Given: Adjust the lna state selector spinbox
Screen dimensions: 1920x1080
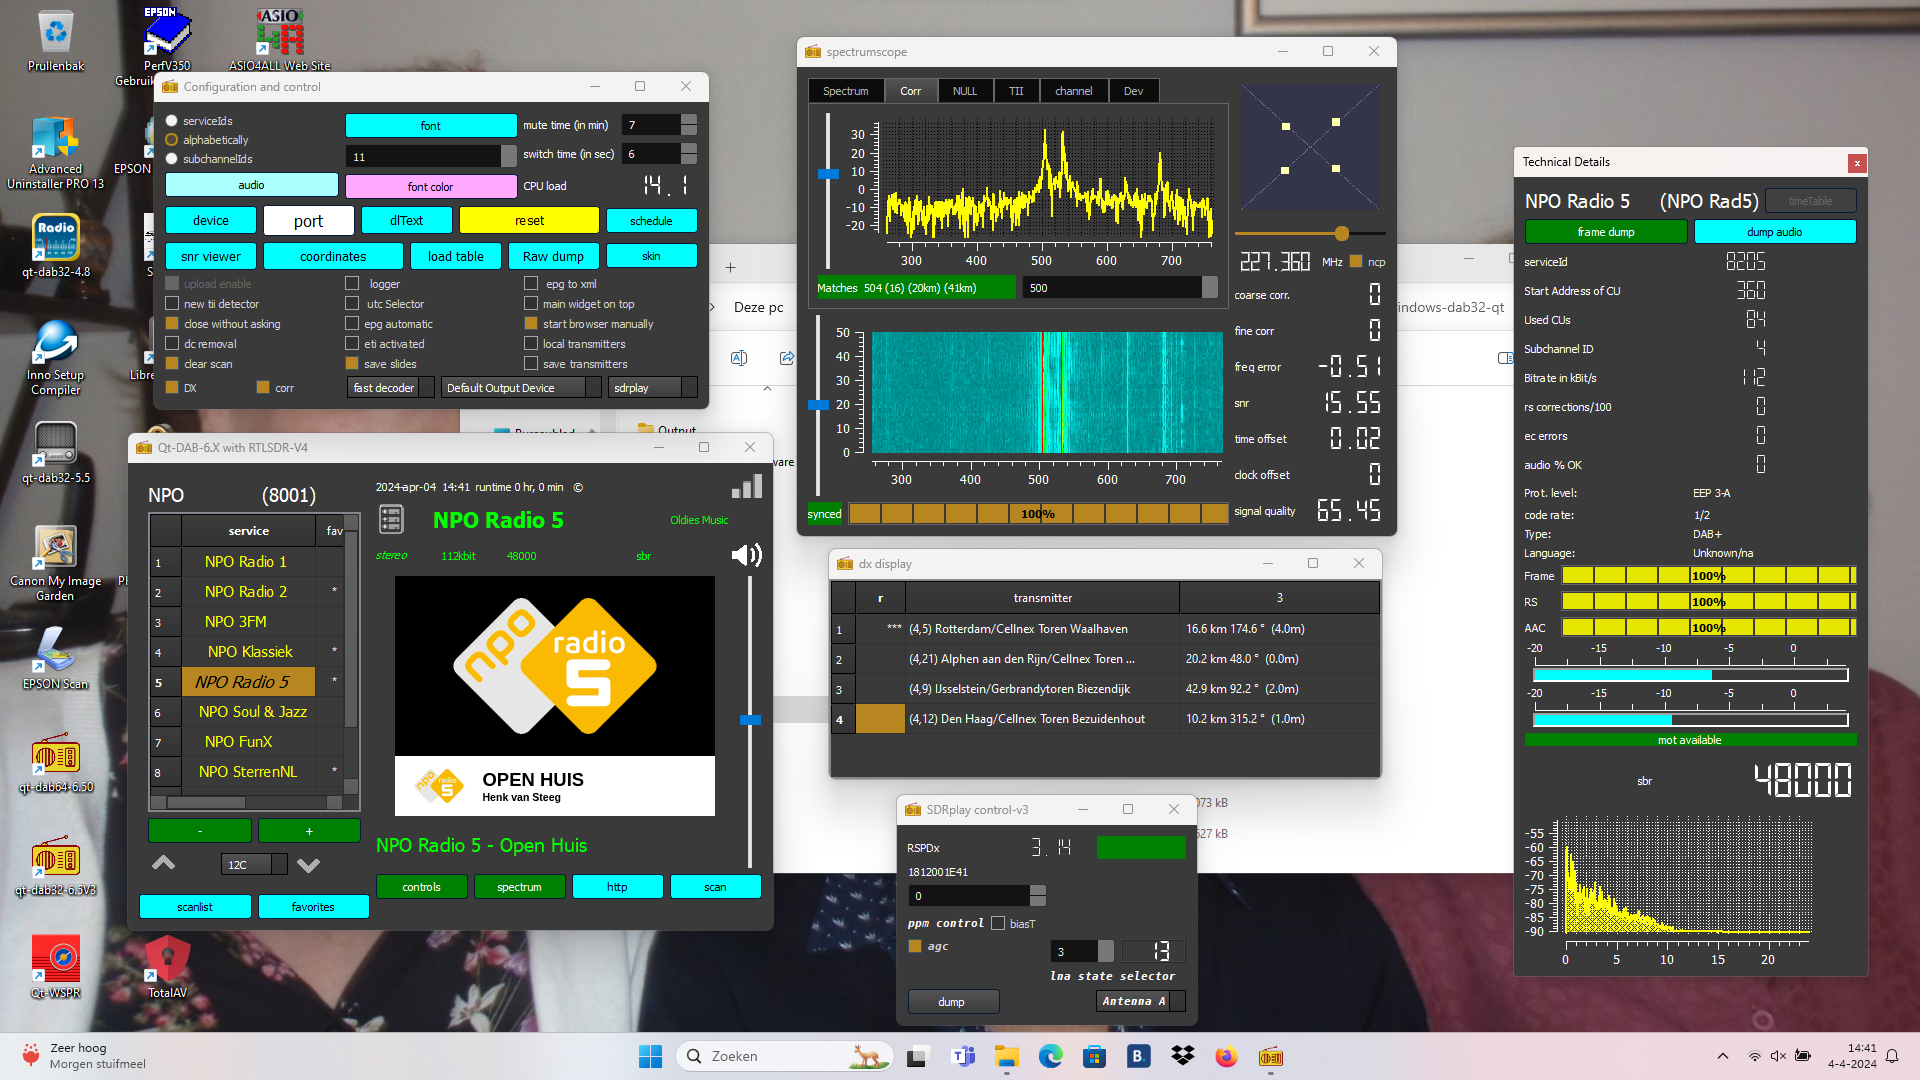Looking at the screenshot, I should [x=1082, y=951].
